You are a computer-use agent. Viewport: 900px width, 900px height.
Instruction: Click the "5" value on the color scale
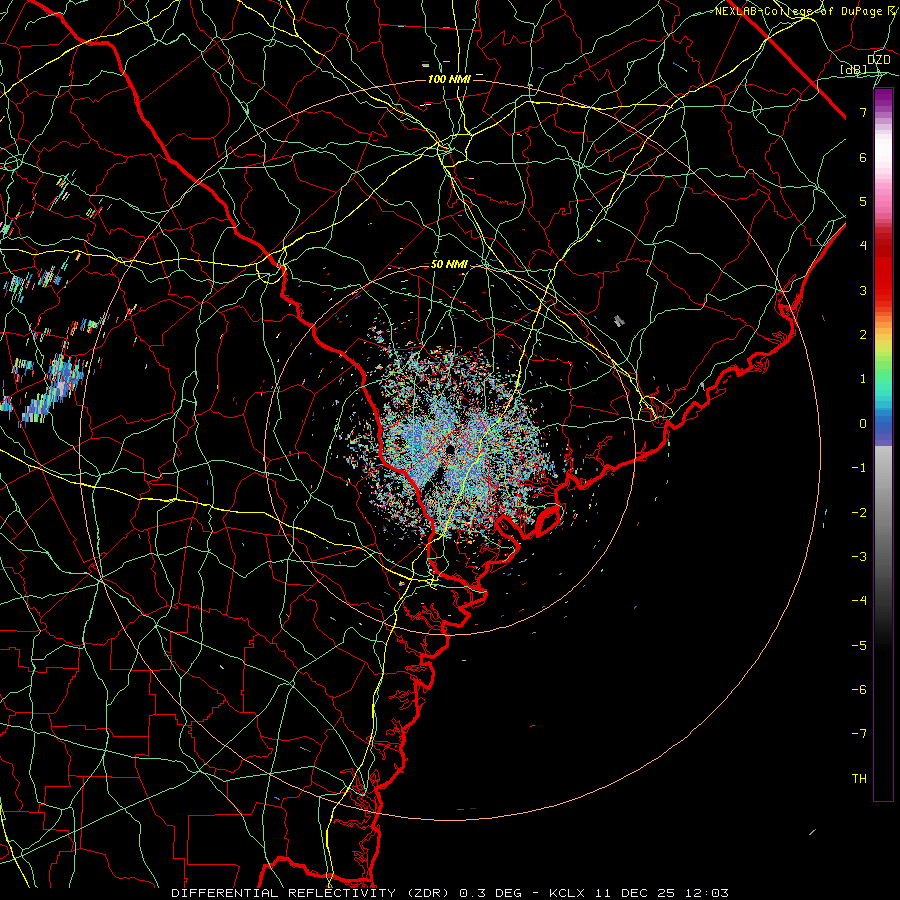863,201
